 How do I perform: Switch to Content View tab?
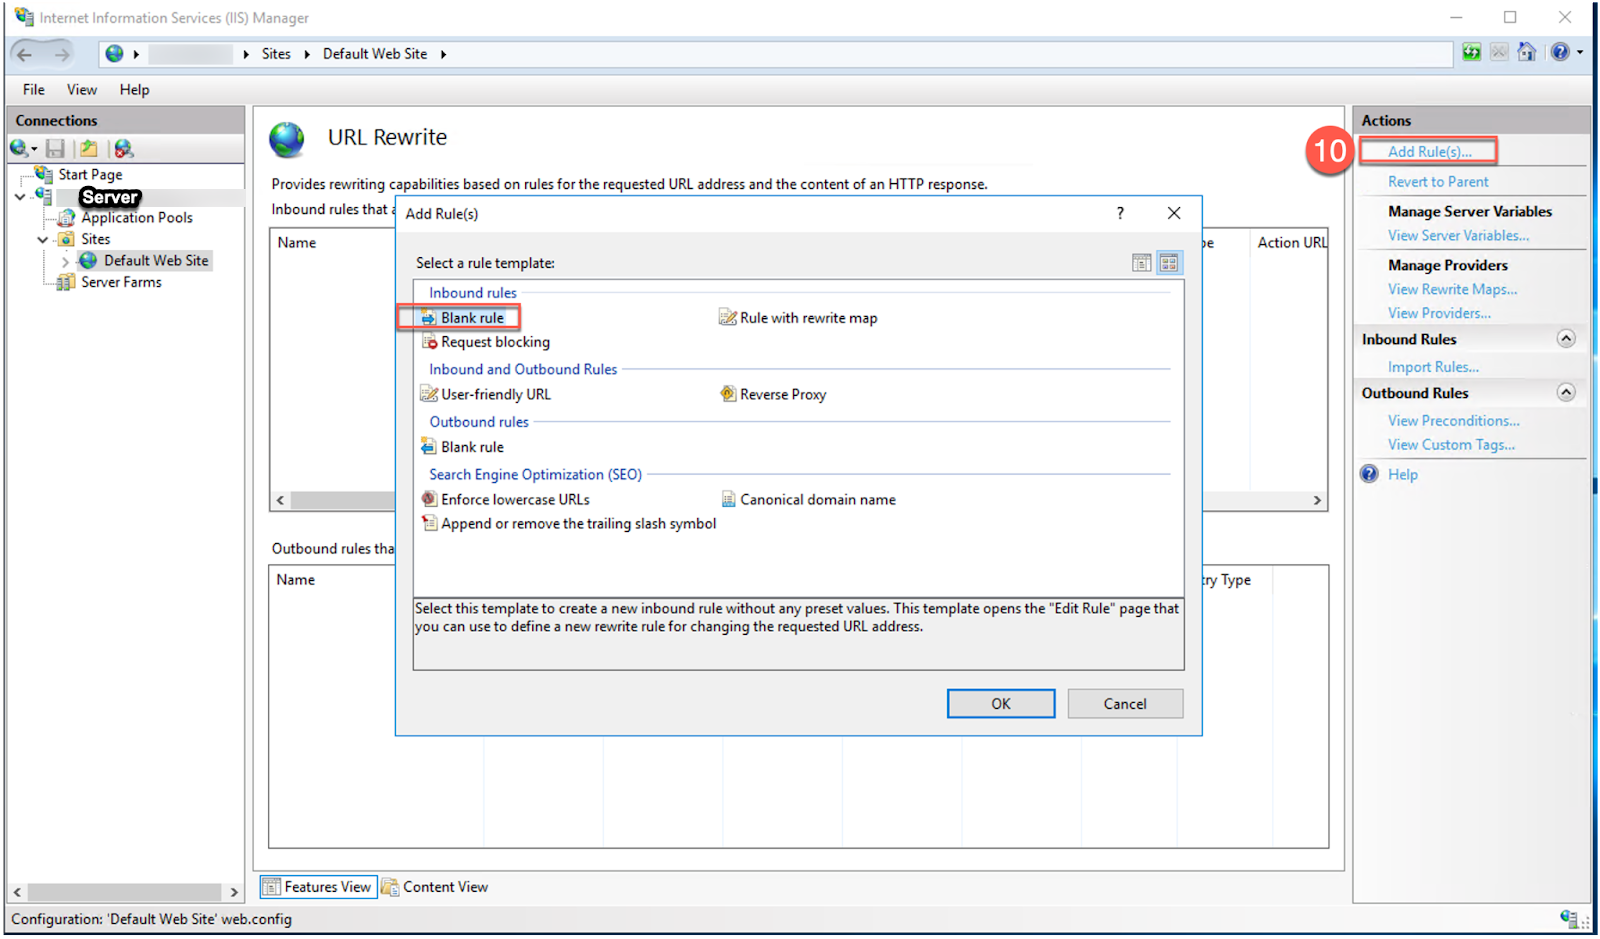[435, 886]
